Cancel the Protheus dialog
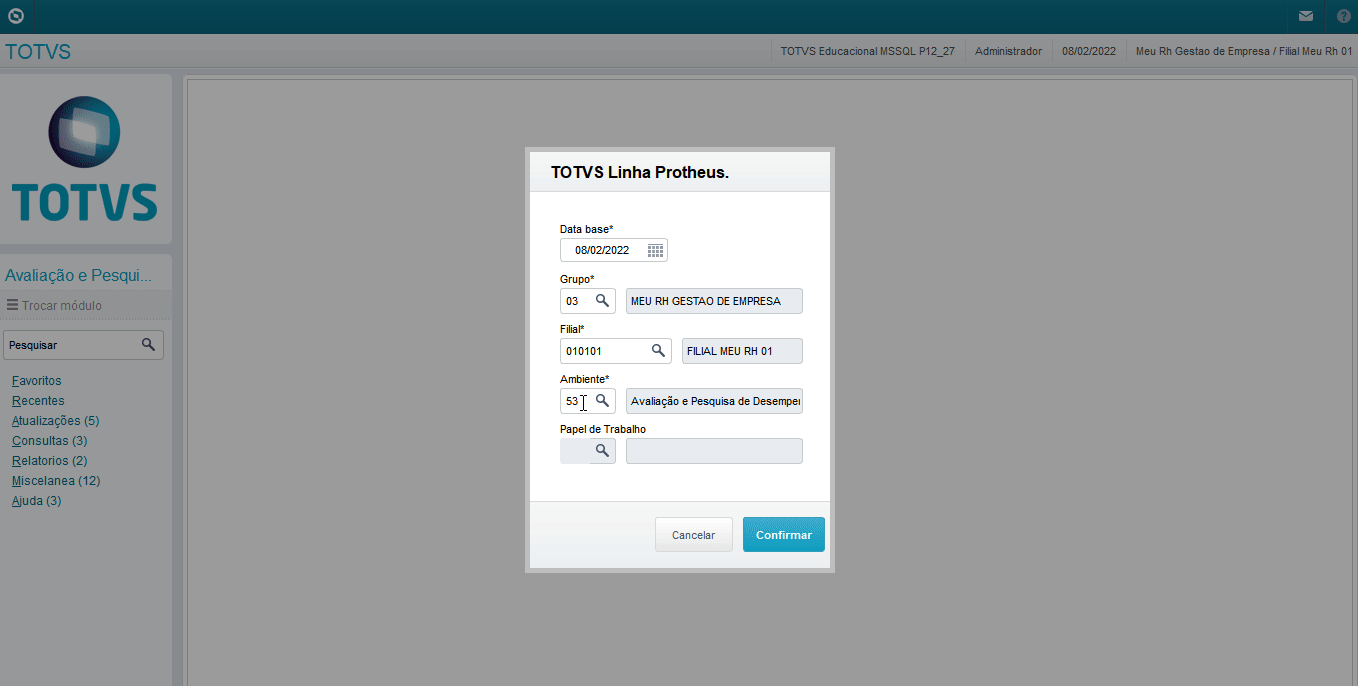The width and height of the screenshot is (1358, 686). point(693,535)
